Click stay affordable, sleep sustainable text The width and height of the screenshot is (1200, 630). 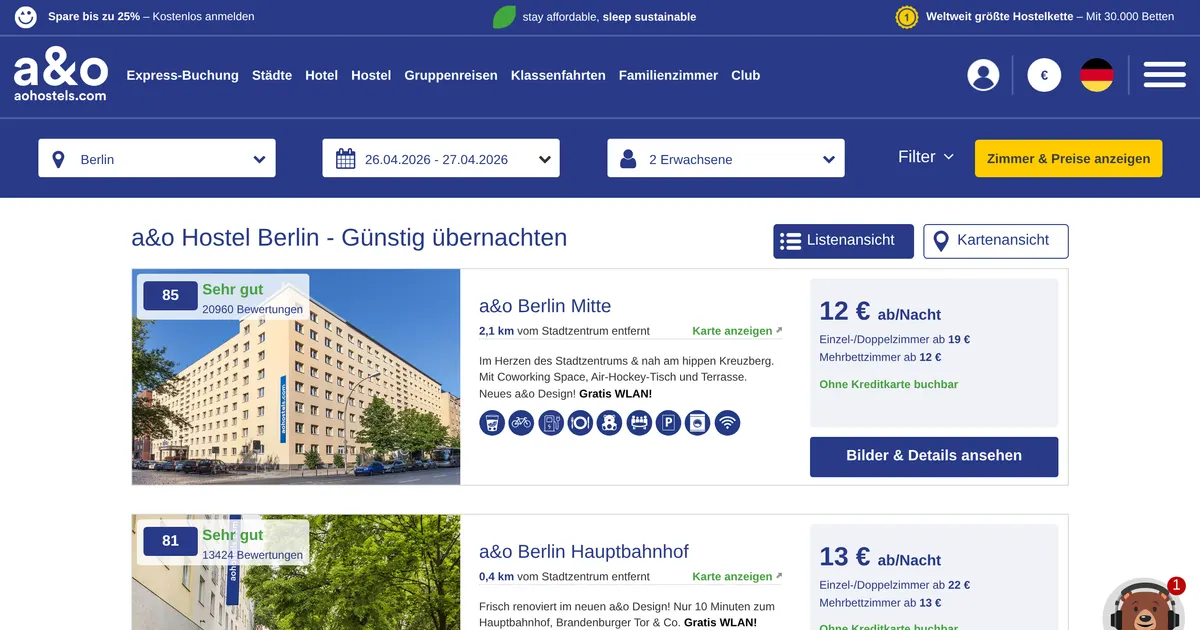click(x=609, y=17)
